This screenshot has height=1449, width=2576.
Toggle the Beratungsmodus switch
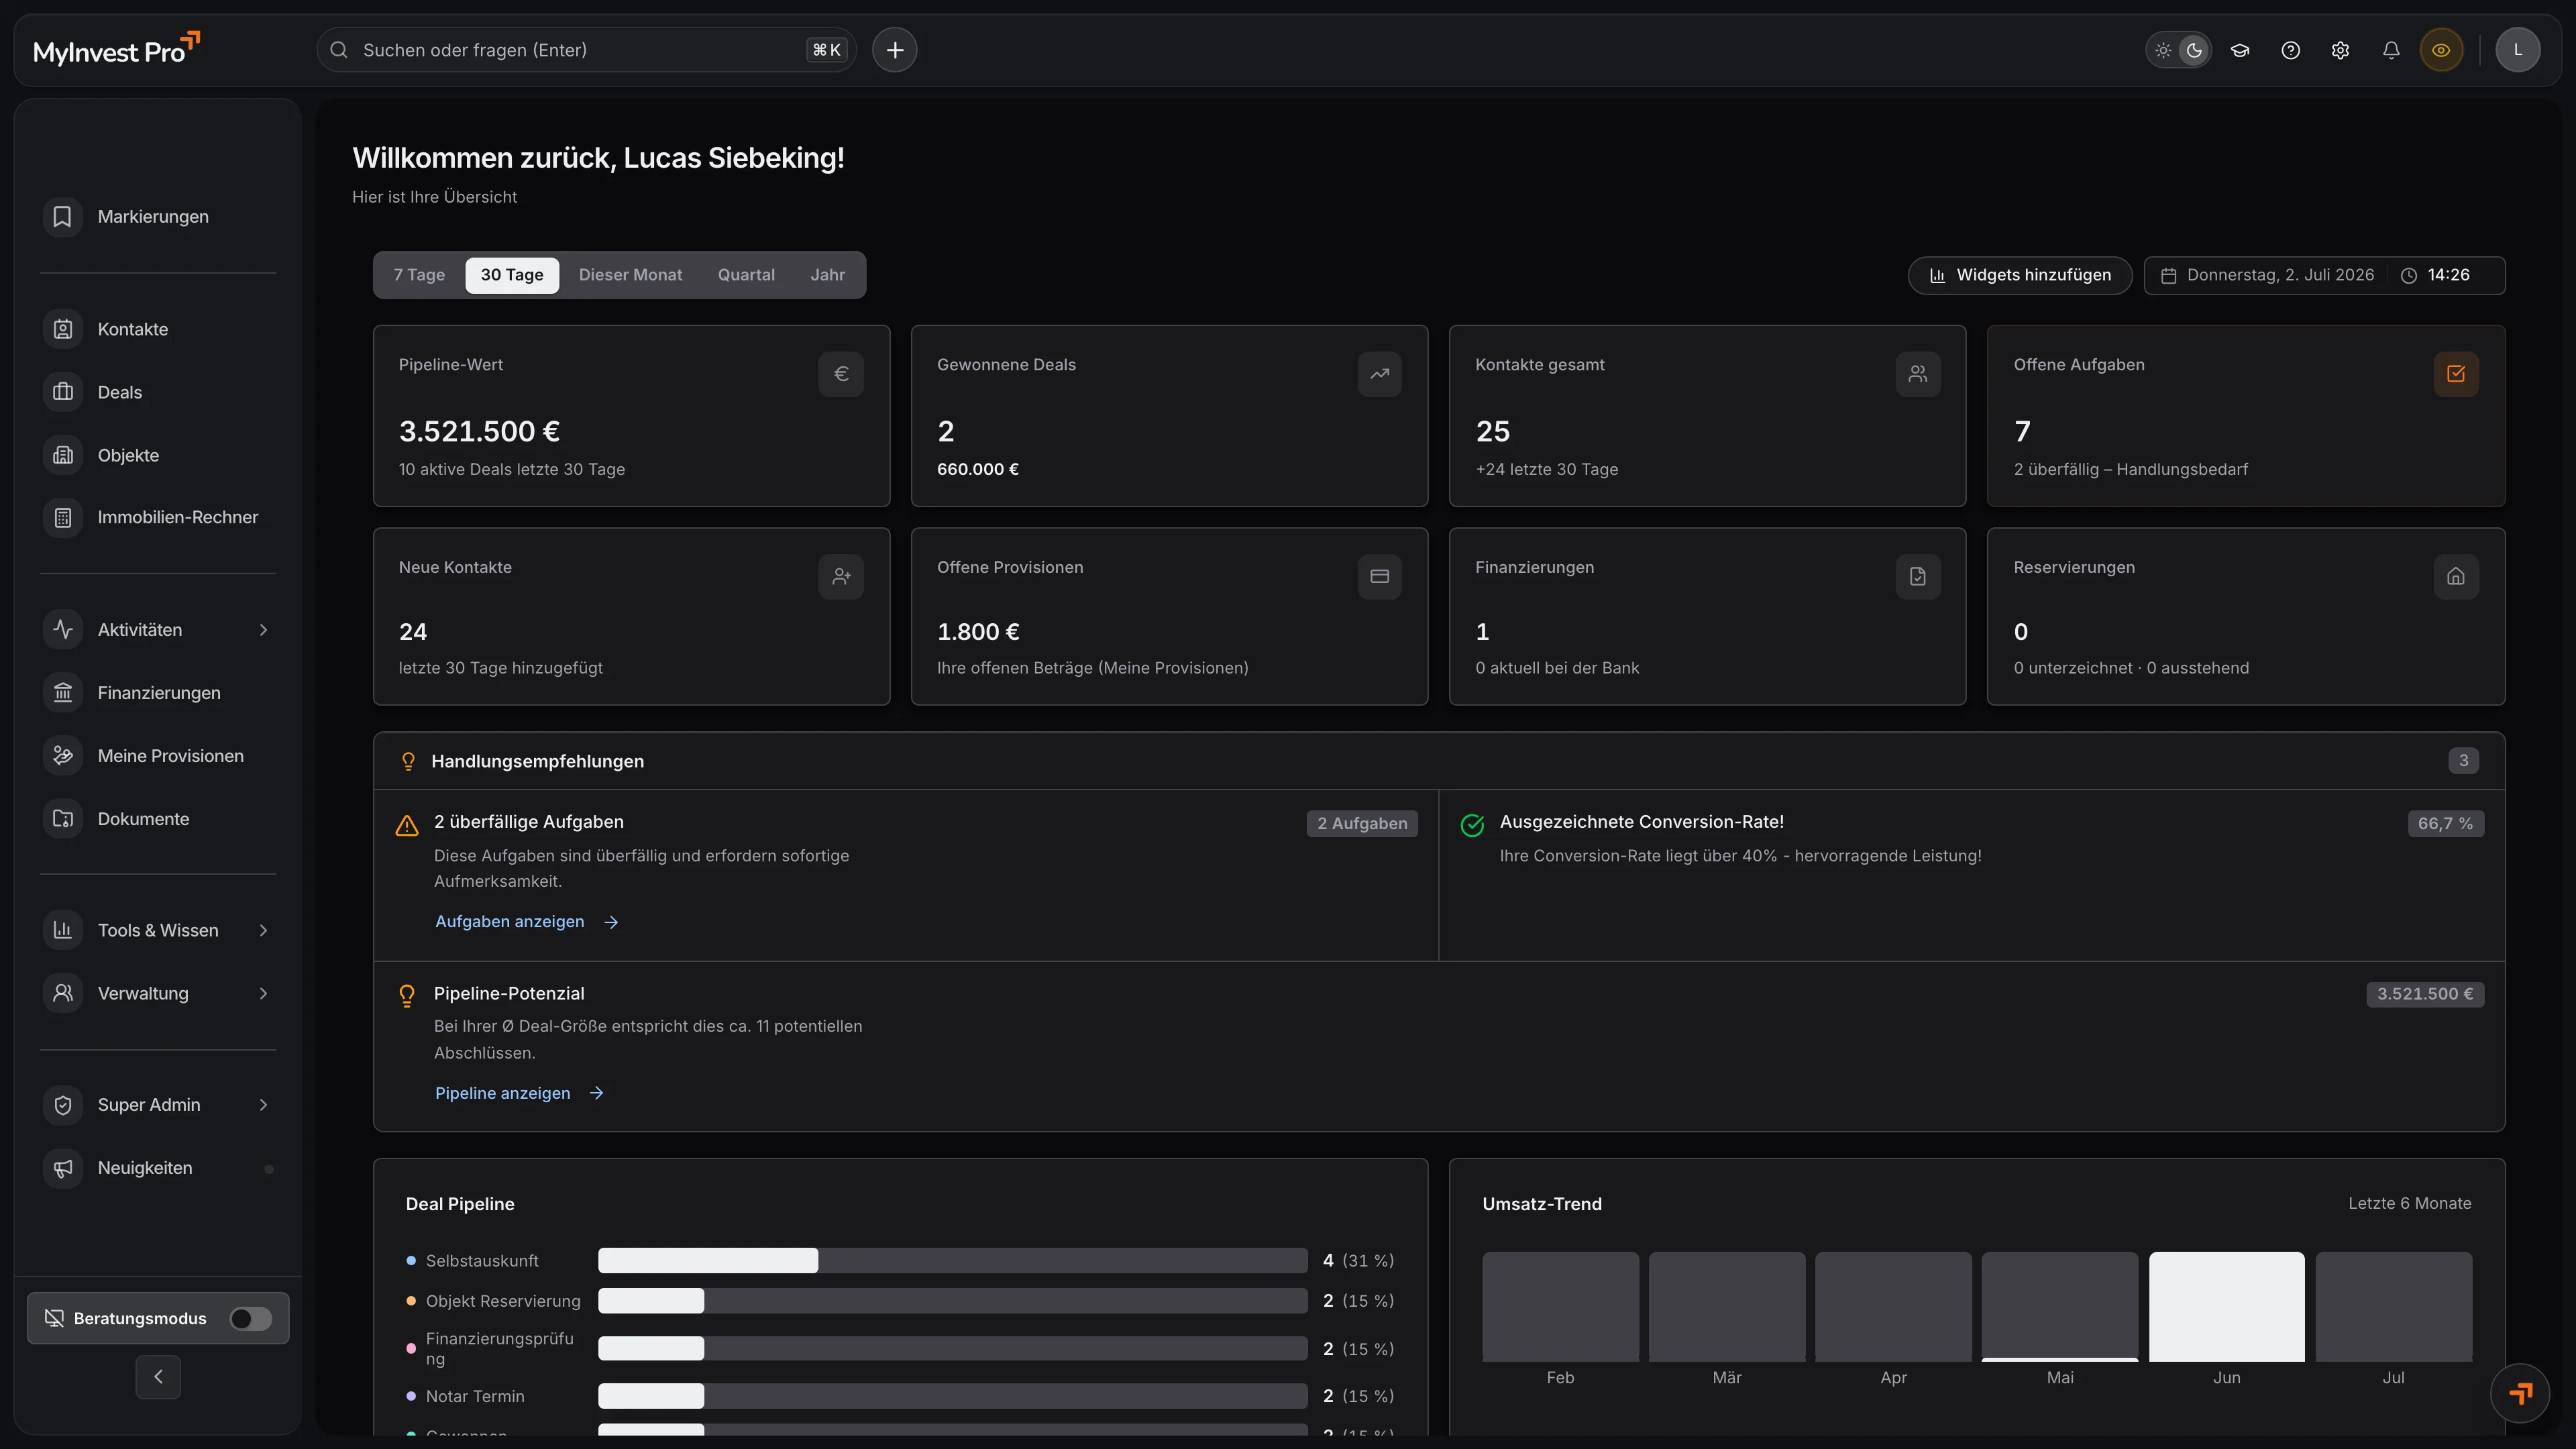tap(250, 1318)
